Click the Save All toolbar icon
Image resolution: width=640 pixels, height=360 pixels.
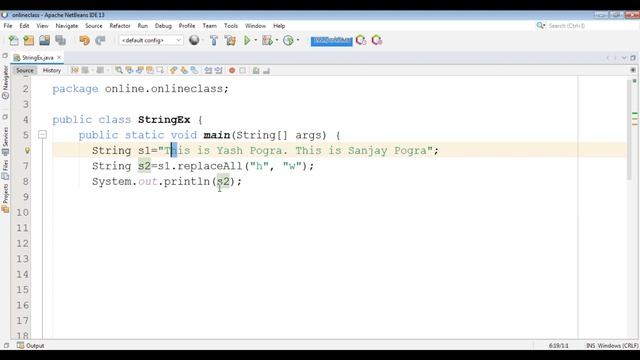60,40
